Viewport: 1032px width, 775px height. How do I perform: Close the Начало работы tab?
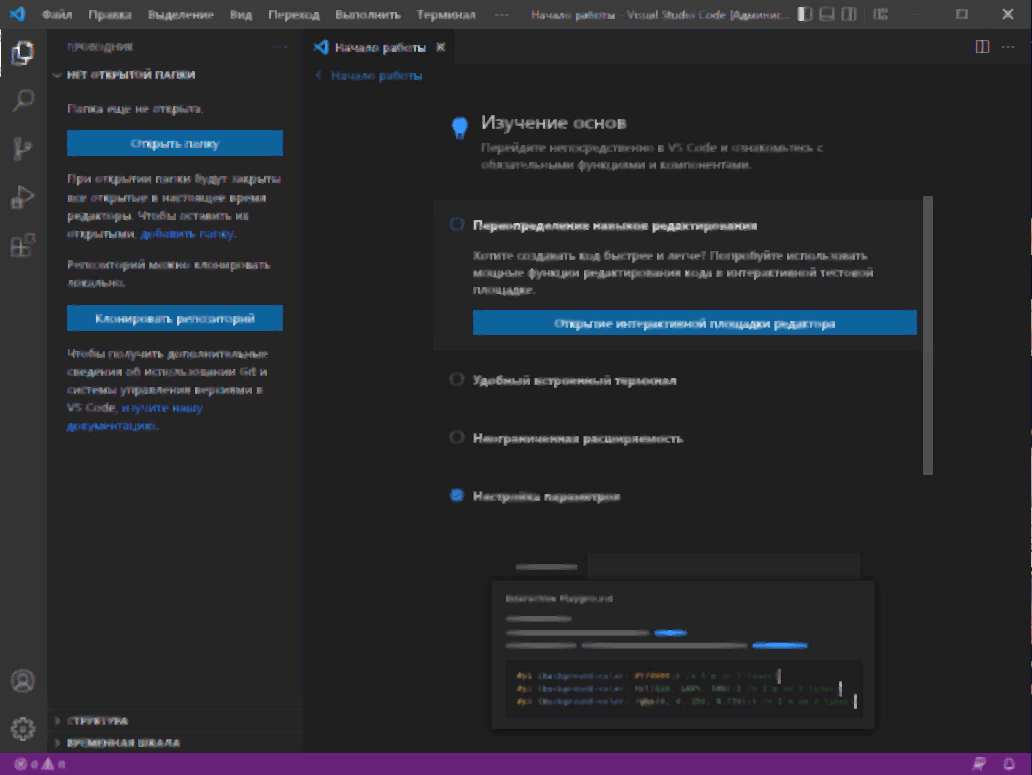coord(440,47)
